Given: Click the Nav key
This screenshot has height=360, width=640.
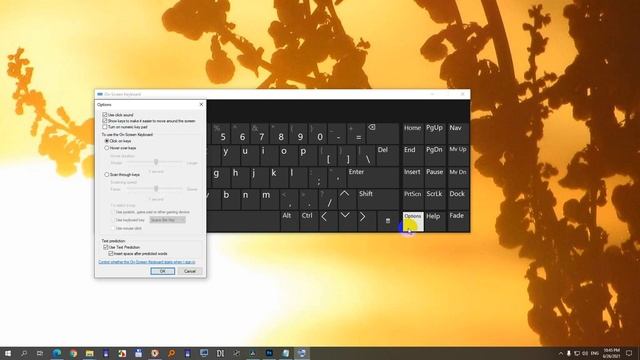Looking at the screenshot, I should point(458,133).
